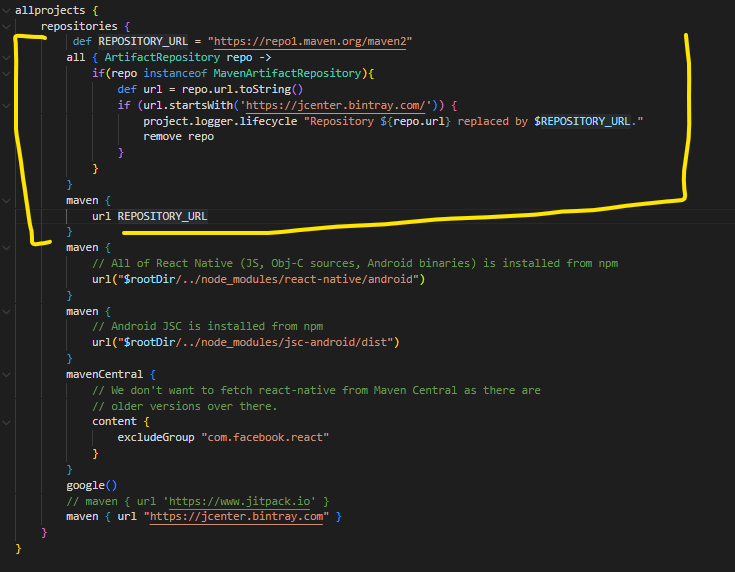This screenshot has width=735, height=572.
Task: Fold the 'all { ArtifactRepository repo ->' closure
Action: pyautogui.click(x=6, y=58)
